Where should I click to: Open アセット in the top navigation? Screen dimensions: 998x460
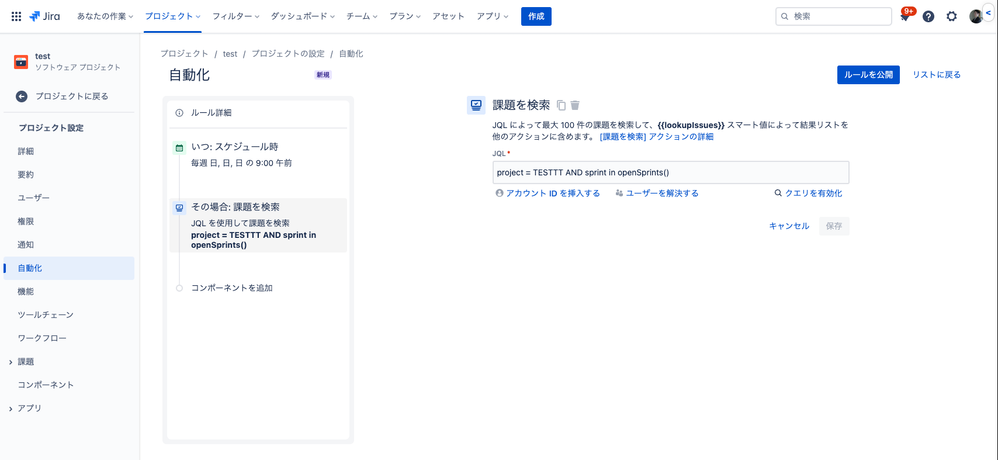pyautogui.click(x=448, y=17)
